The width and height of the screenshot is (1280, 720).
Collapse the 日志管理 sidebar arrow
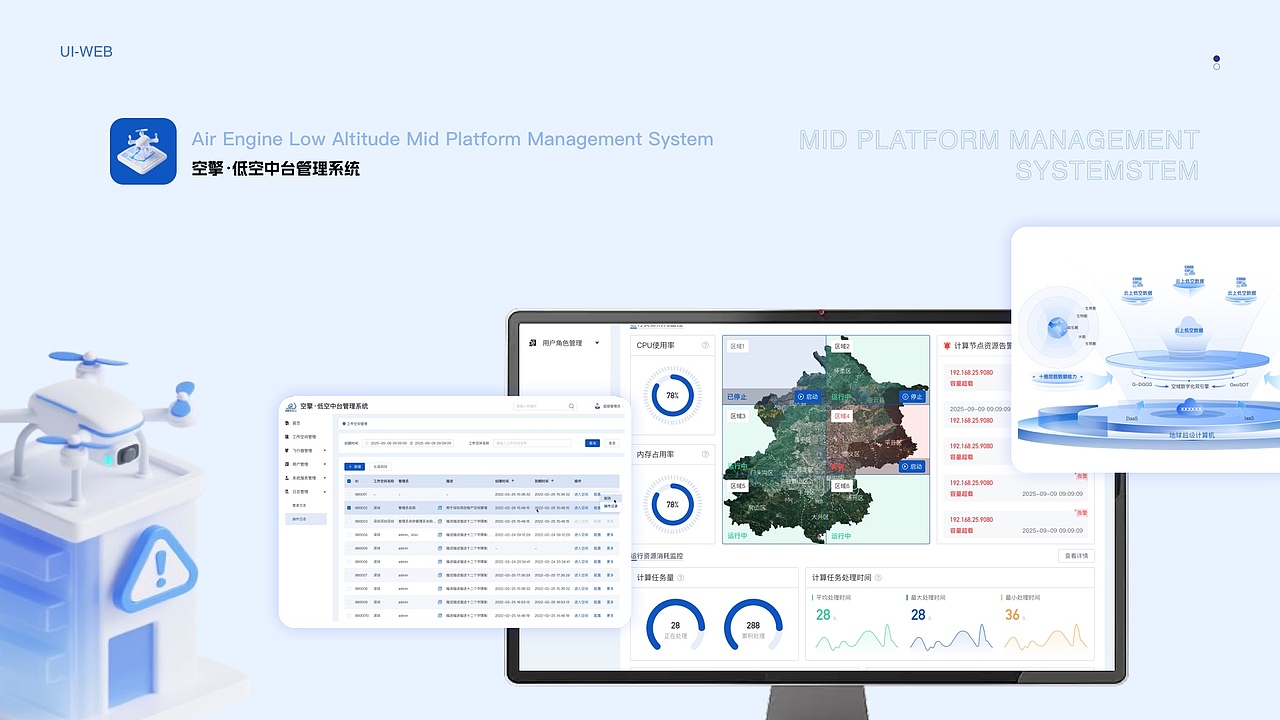click(325, 492)
